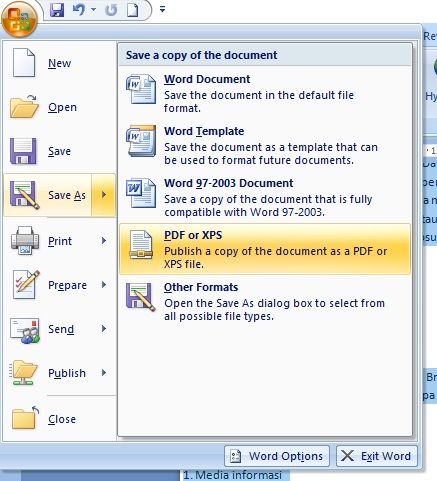Open the Undo history dropdown arrow
Viewport: 437px width, 481px height.
click(93, 10)
